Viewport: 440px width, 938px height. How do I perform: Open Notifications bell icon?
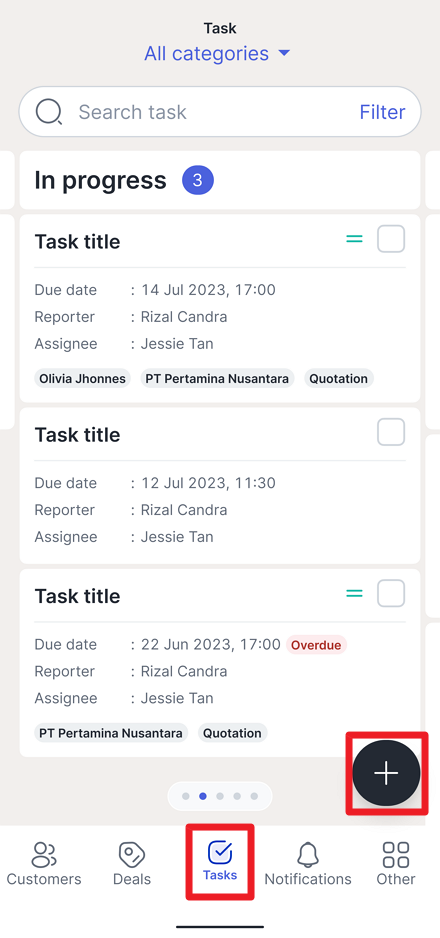click(308, 854)
